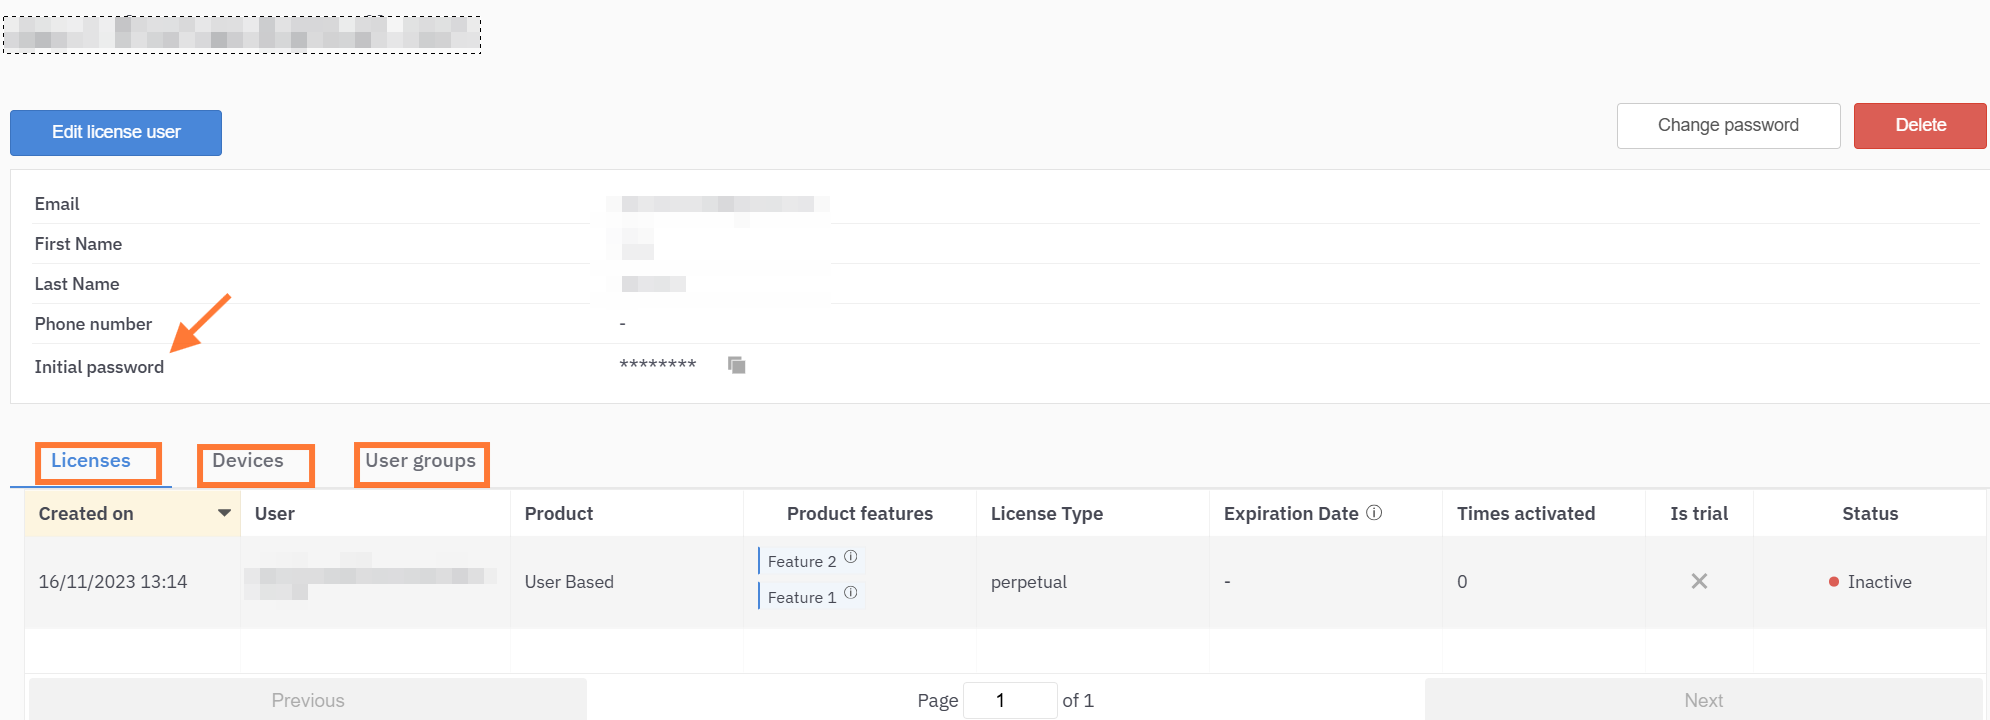This screenshot has width=1990, height=720.
Task: Click the X icon in Is trial column
Action: [x=1699, y=581]
